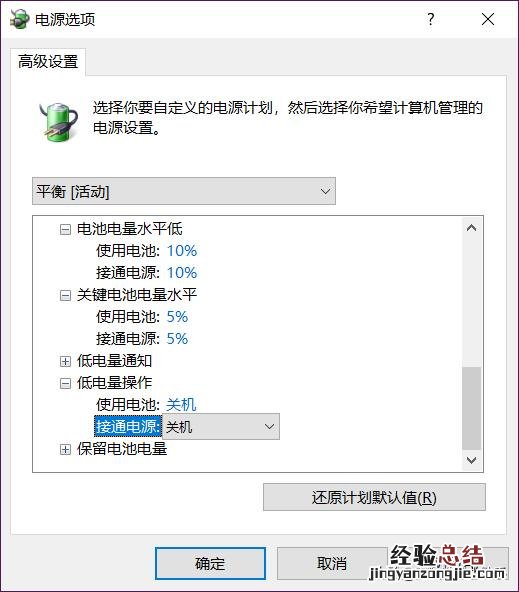The image size is (519, 592).
Task: Select the highlighted 接通电源 tree item
Action: tap(128, 427)
